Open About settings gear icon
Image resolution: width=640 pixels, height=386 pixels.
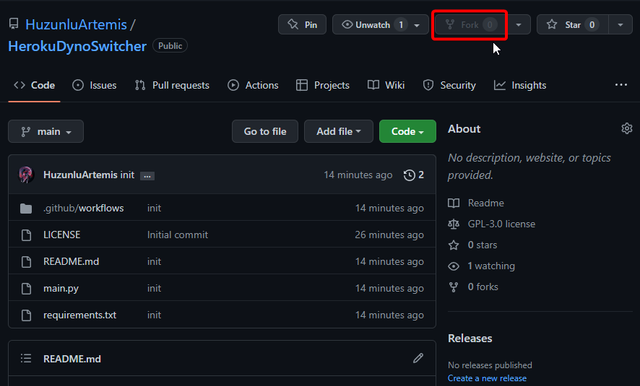[627, 129]
